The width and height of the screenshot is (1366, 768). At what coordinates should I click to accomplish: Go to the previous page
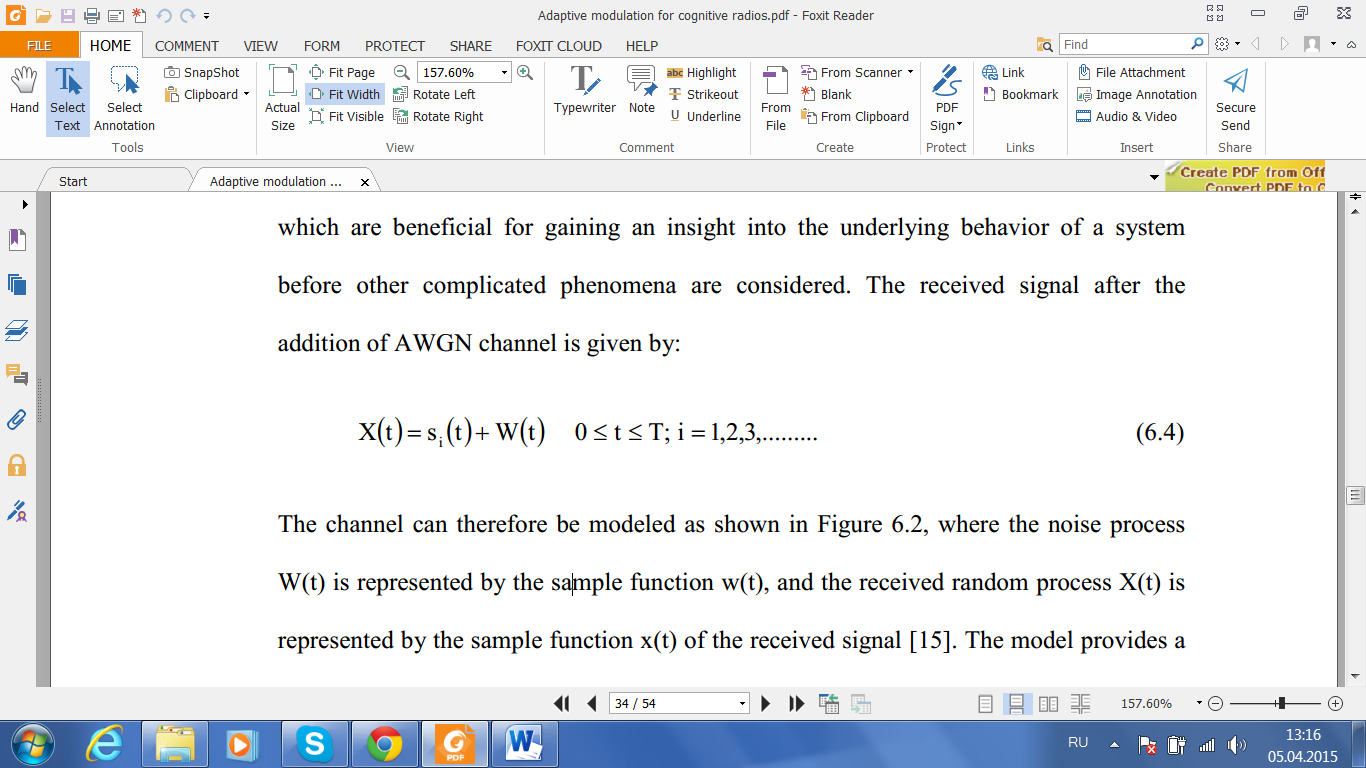(592, 703)
